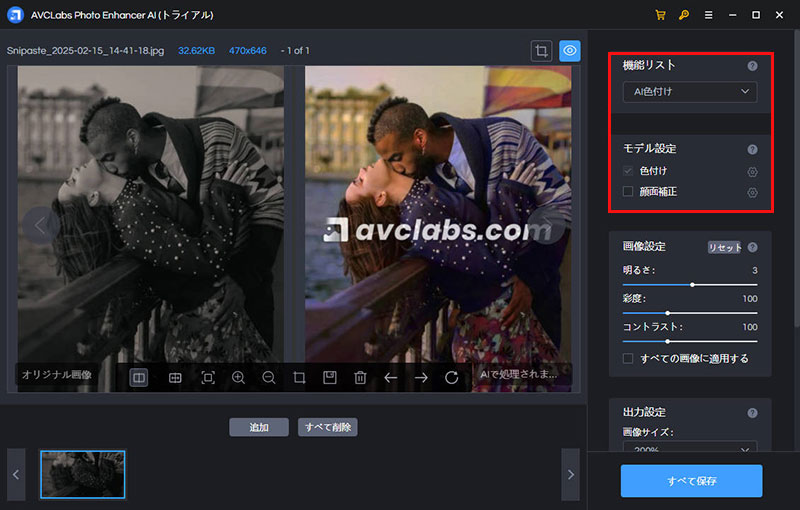Click the すべて保存 button

click(x=691, y=481)
